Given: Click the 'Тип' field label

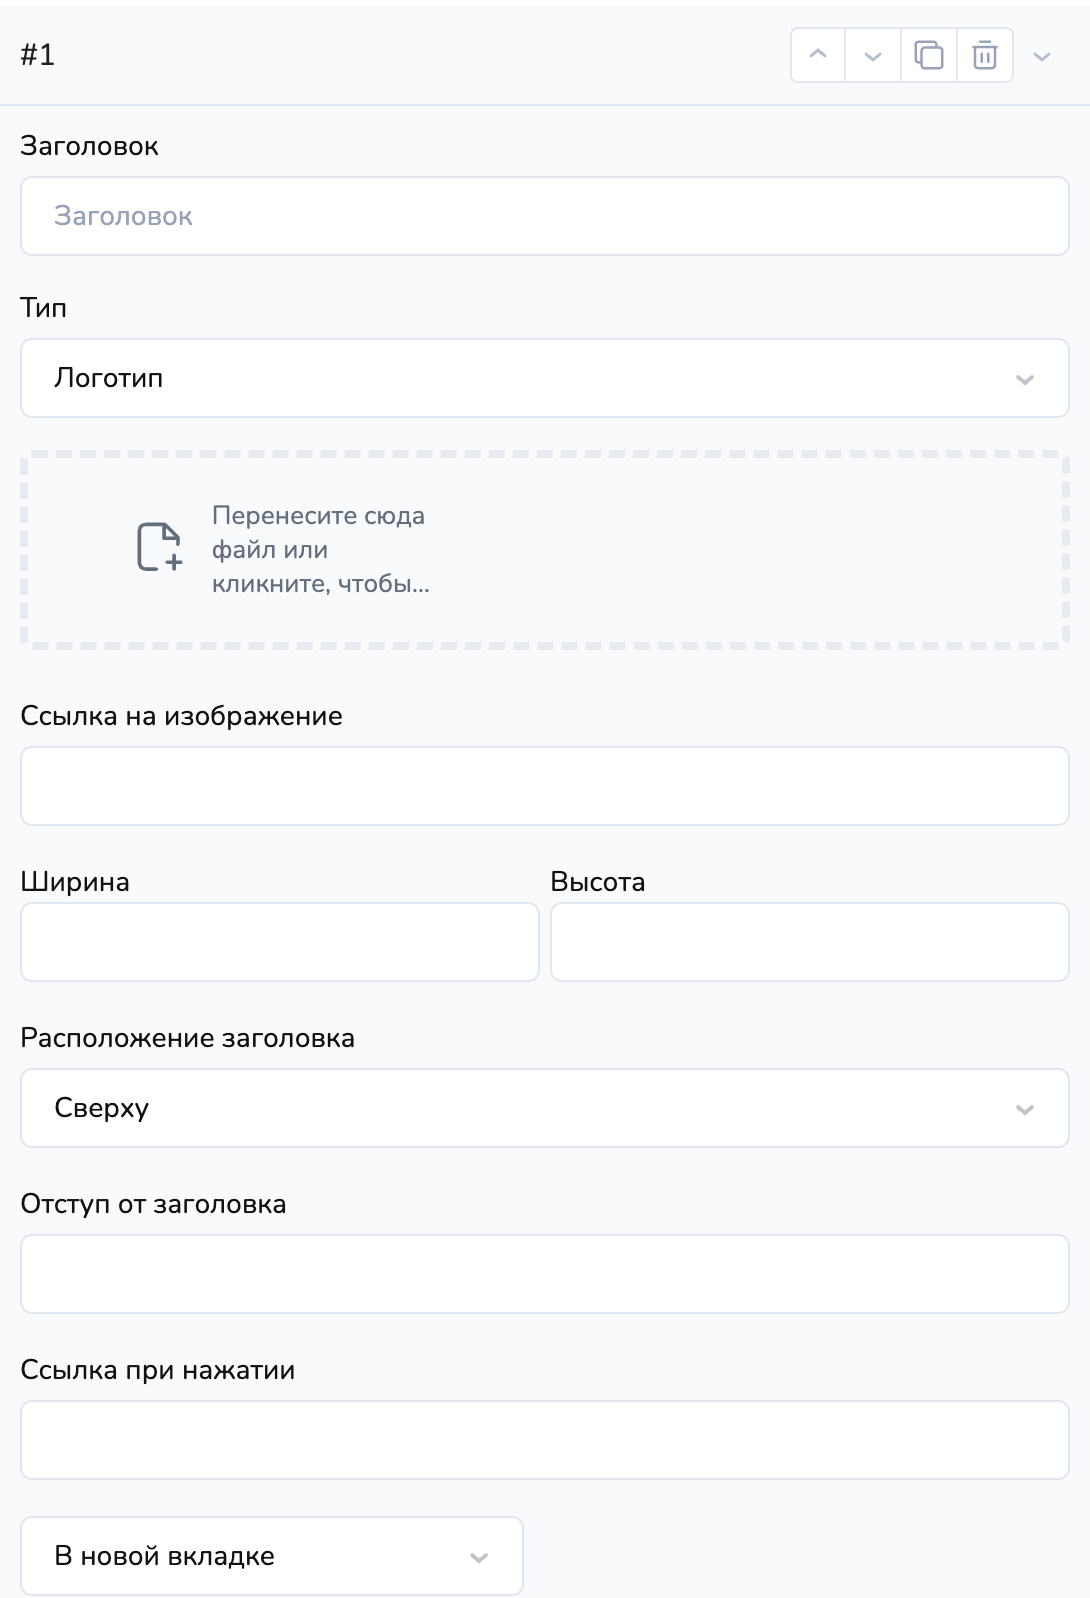Looking at the screenshot, I should point(43,308).
